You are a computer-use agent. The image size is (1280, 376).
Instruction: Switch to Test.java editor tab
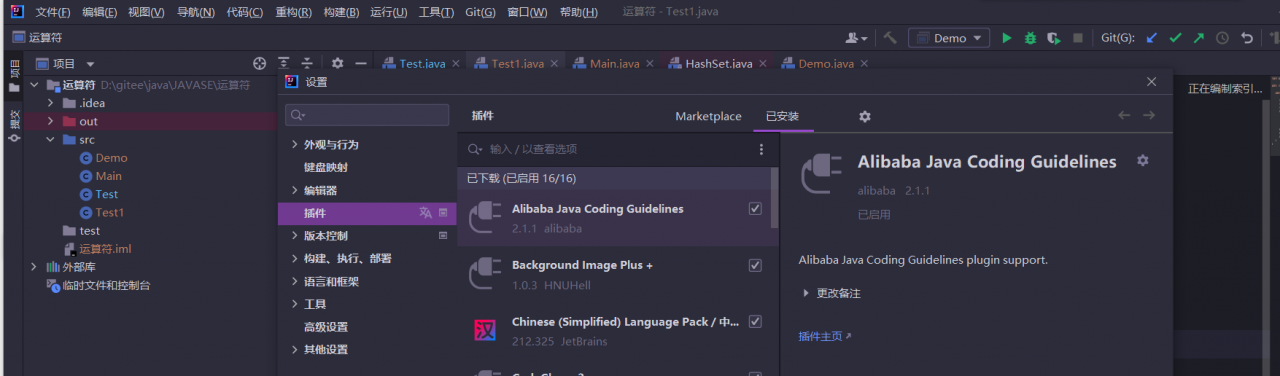tap(422, 63)
